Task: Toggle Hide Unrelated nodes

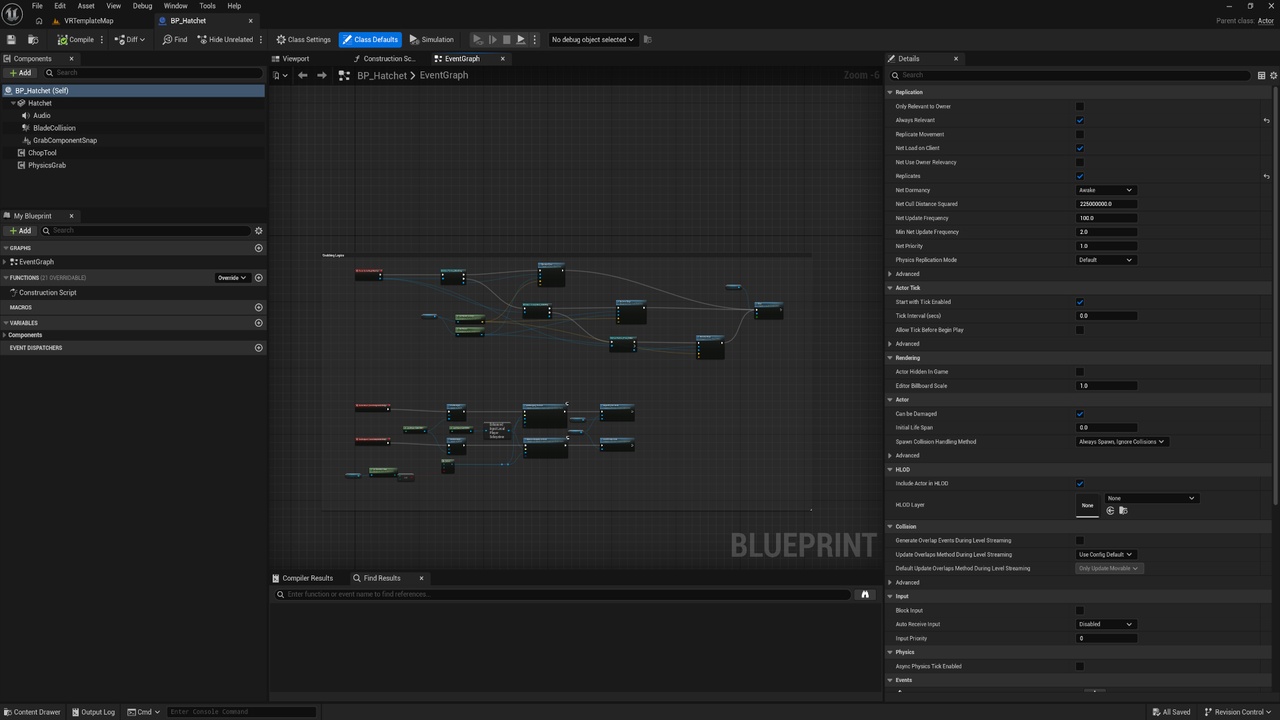Action: click(225, 40)
